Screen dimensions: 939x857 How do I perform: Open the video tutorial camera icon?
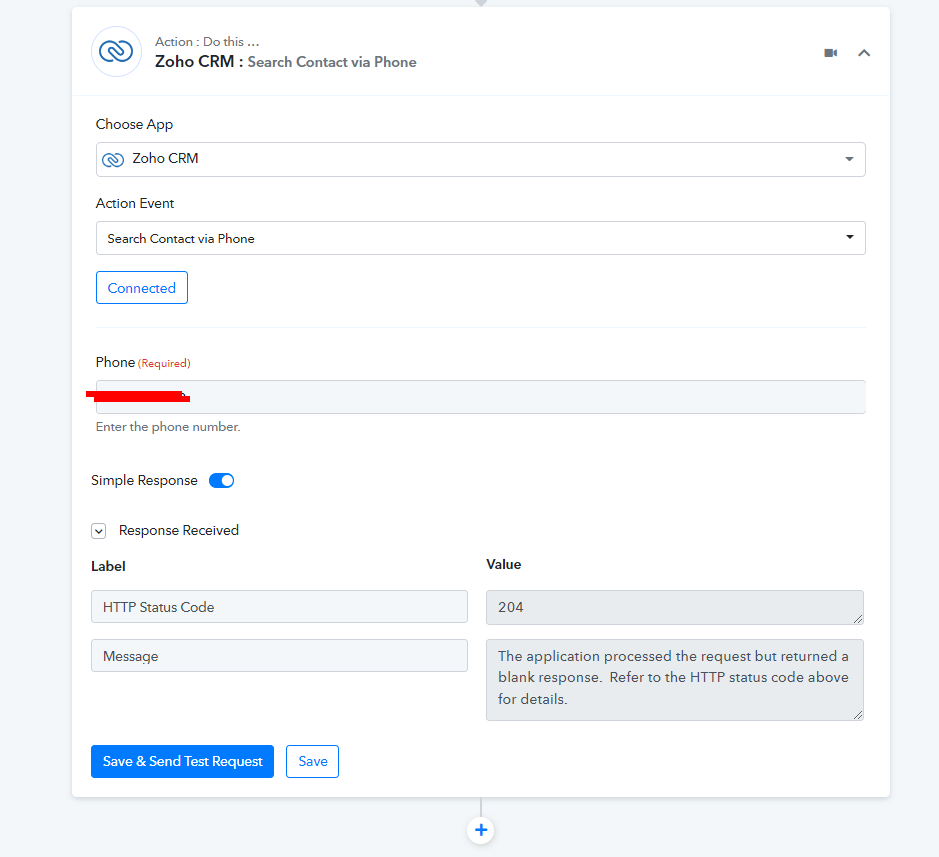point(831,53)
